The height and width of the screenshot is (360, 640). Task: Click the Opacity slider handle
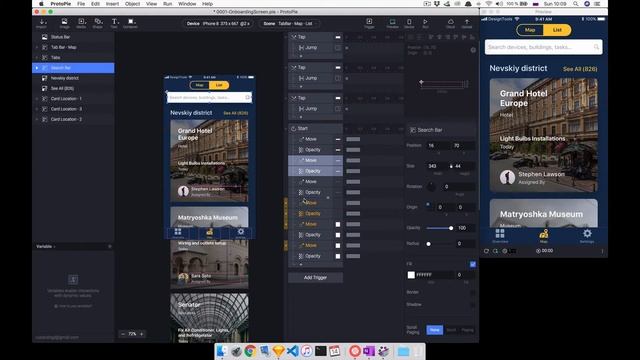[x=451, y=228]
